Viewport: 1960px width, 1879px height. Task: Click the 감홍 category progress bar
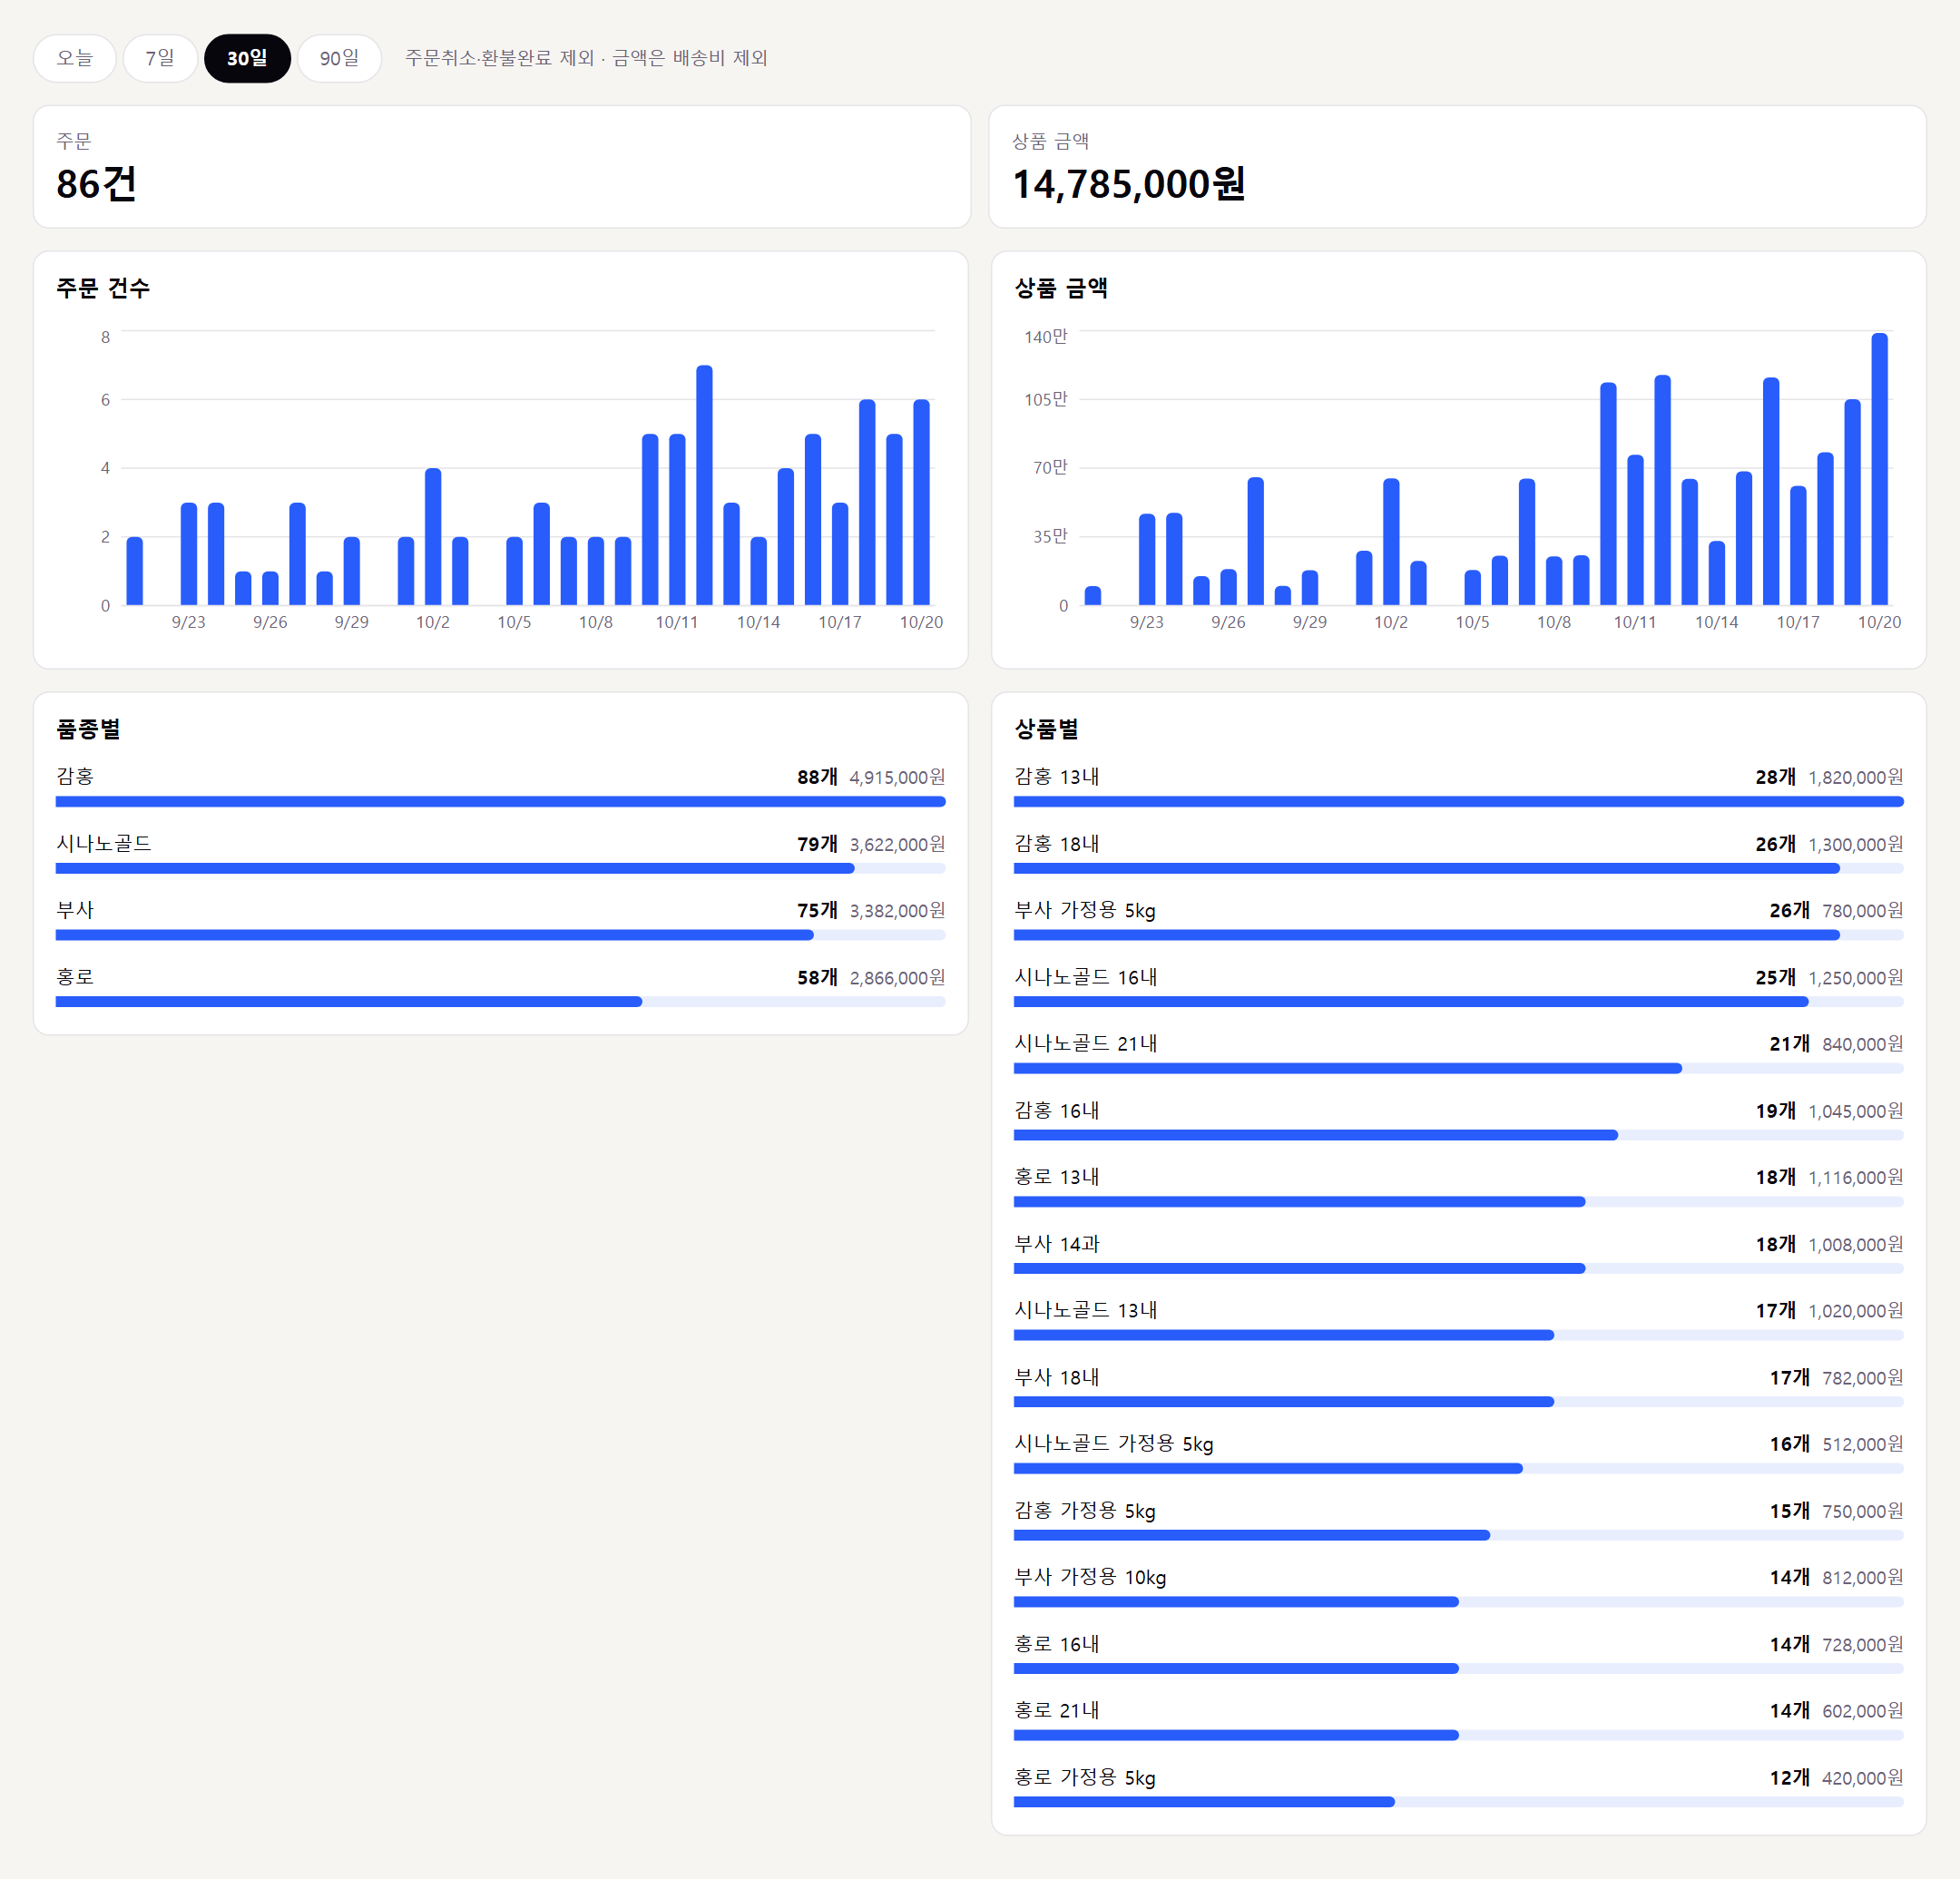[x=500, y=801]
